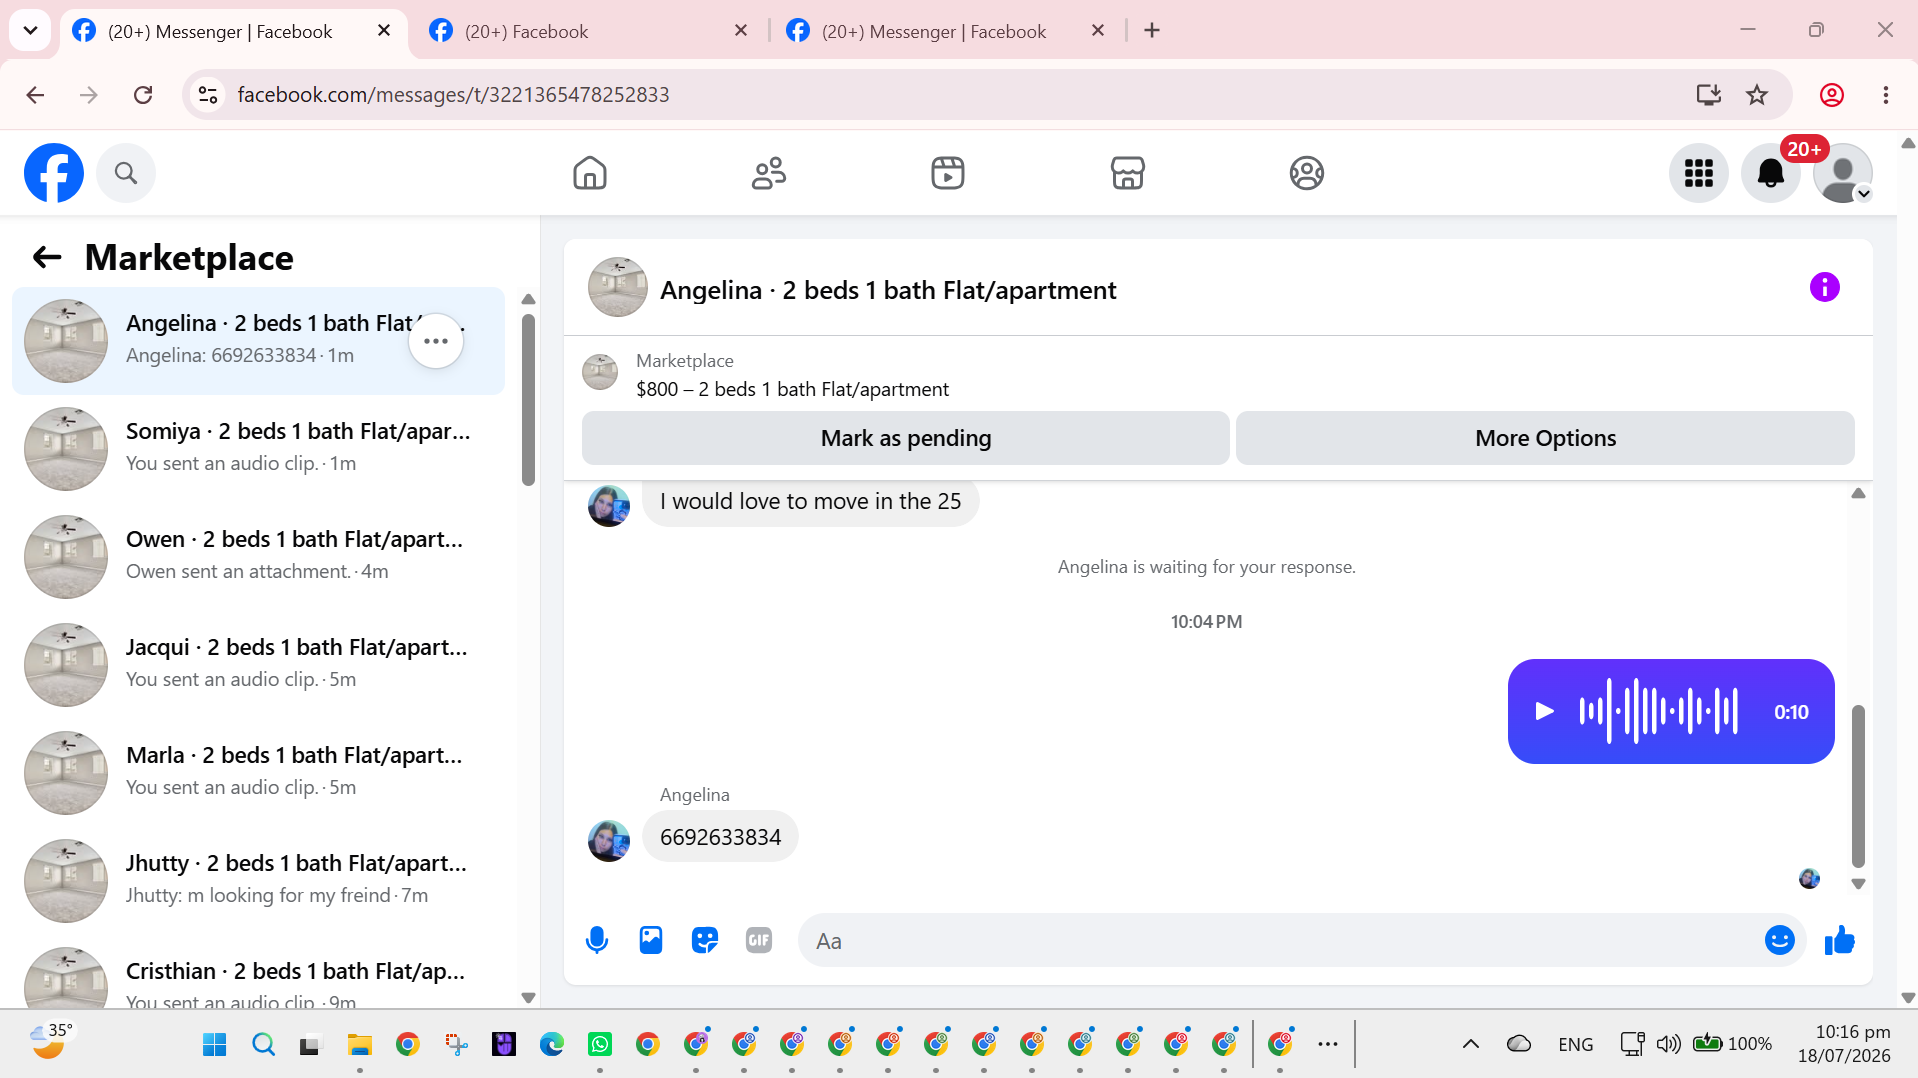The height and width of the screenshot is (1078, 1918).
Task: Close the middle Facebook tab
Action: (x=741, y=31)
